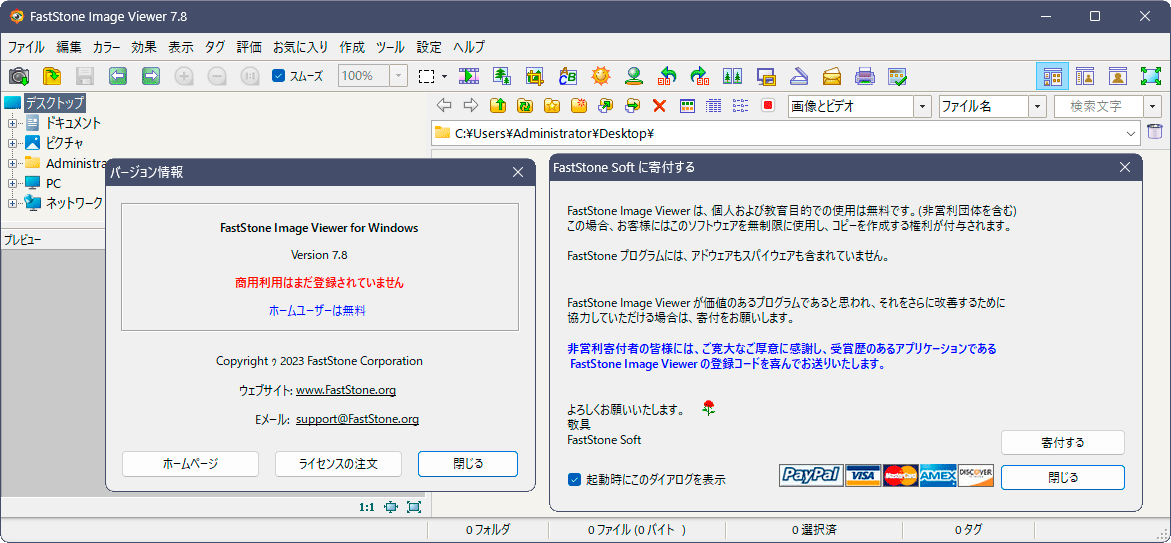The height and width of the screenshot is (543, 1171).
Task: Expand the folder path dropdown
Action: pos(1131,133)
